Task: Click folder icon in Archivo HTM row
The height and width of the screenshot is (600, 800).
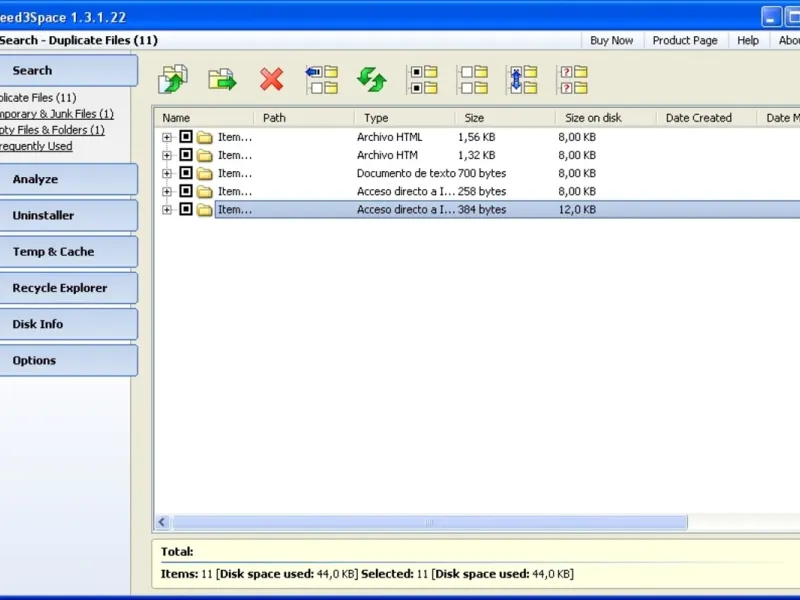Action: click(x=205, y=155)
